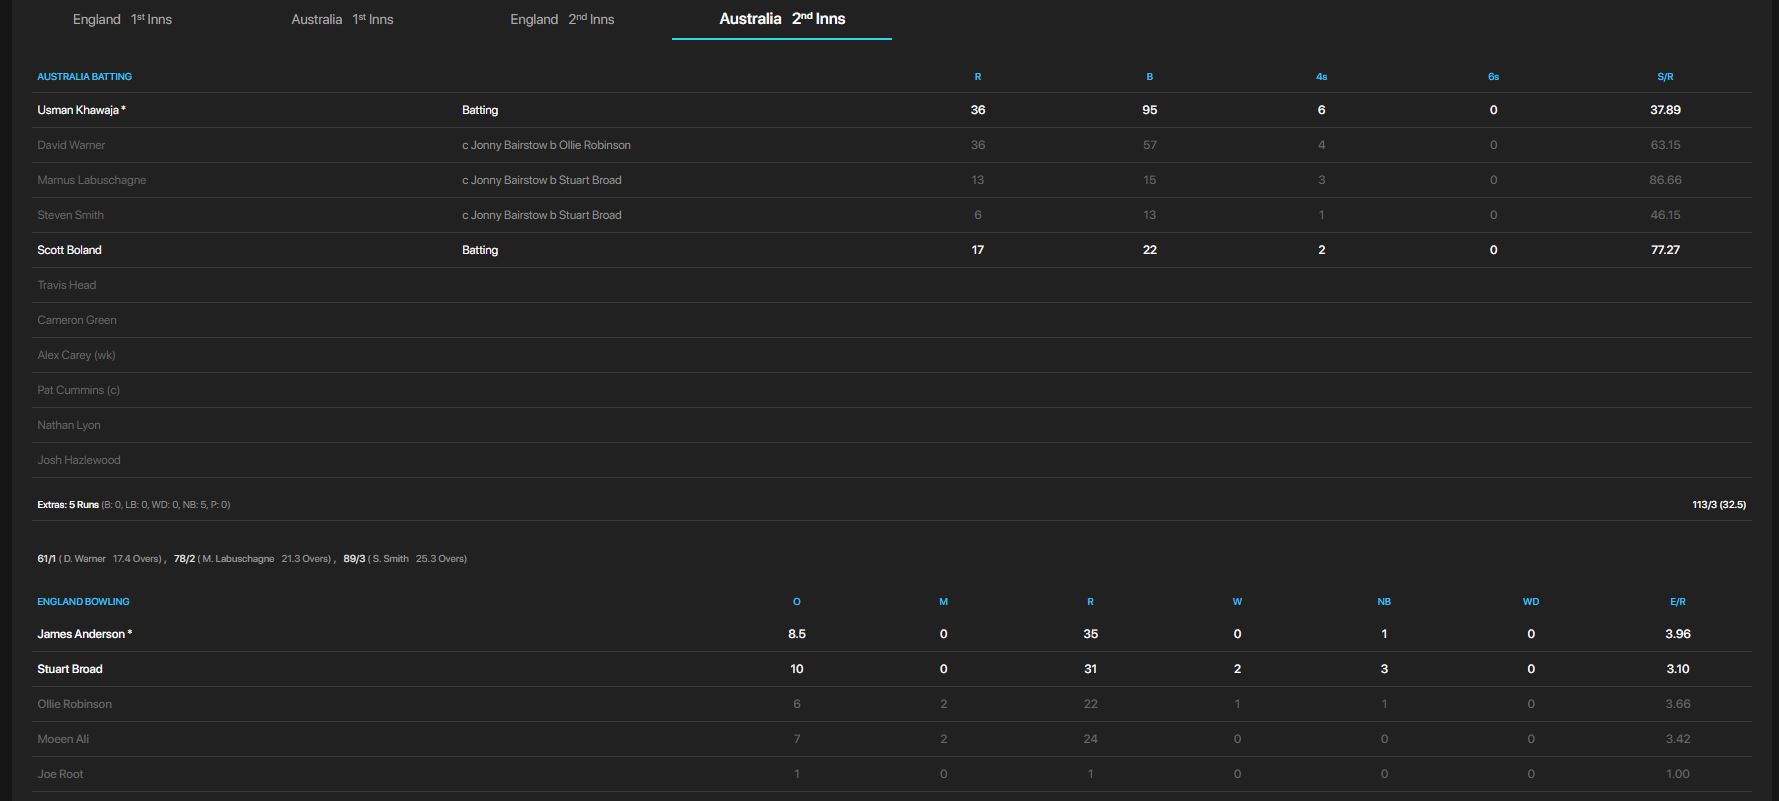Click Josh Hazlewood name

[x=79, y=460]
